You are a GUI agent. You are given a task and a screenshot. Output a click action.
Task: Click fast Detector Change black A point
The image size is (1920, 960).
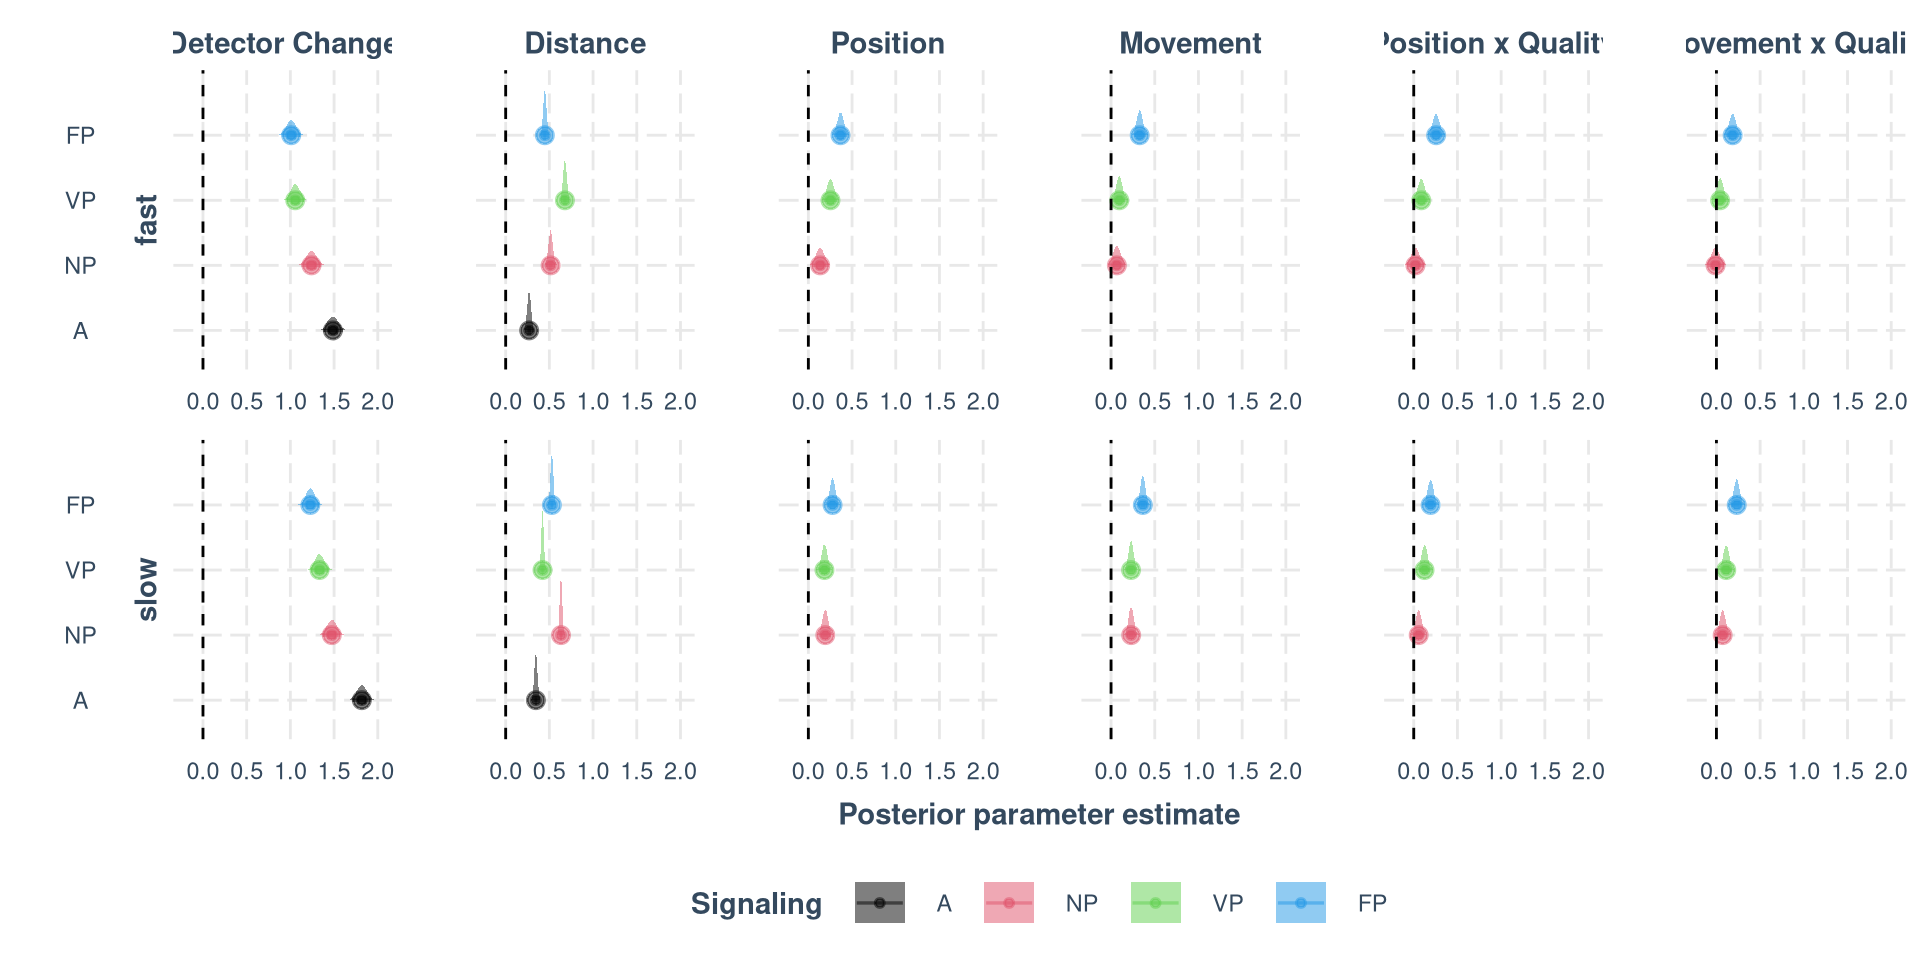pos(333,330)
